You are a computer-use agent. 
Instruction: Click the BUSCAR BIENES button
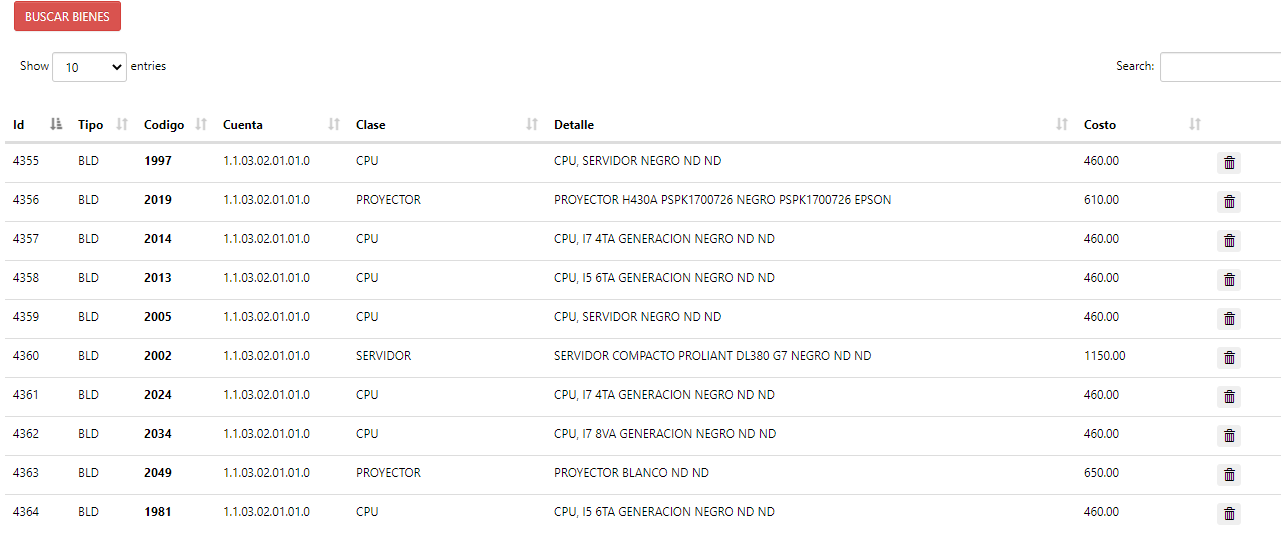coord(67,17)
